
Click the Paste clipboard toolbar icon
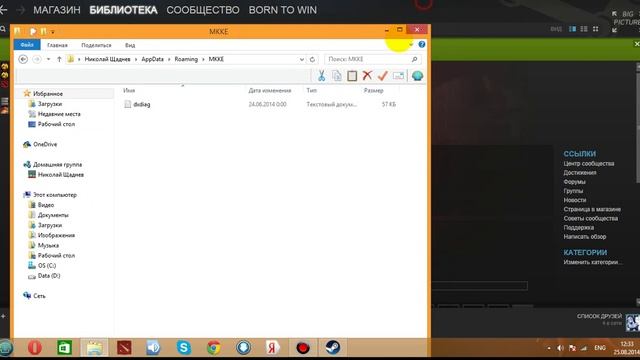click(x=352, y=76)
